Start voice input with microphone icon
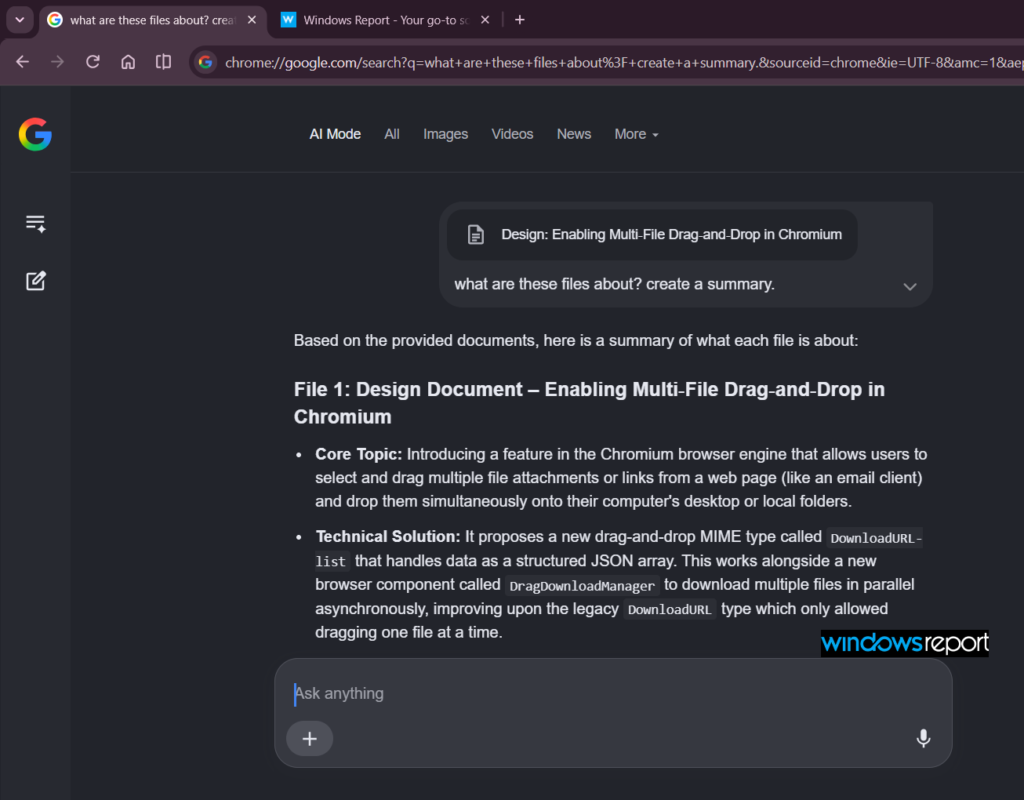The width and height of the screenshot is (1024, 800). click(923, 739)
